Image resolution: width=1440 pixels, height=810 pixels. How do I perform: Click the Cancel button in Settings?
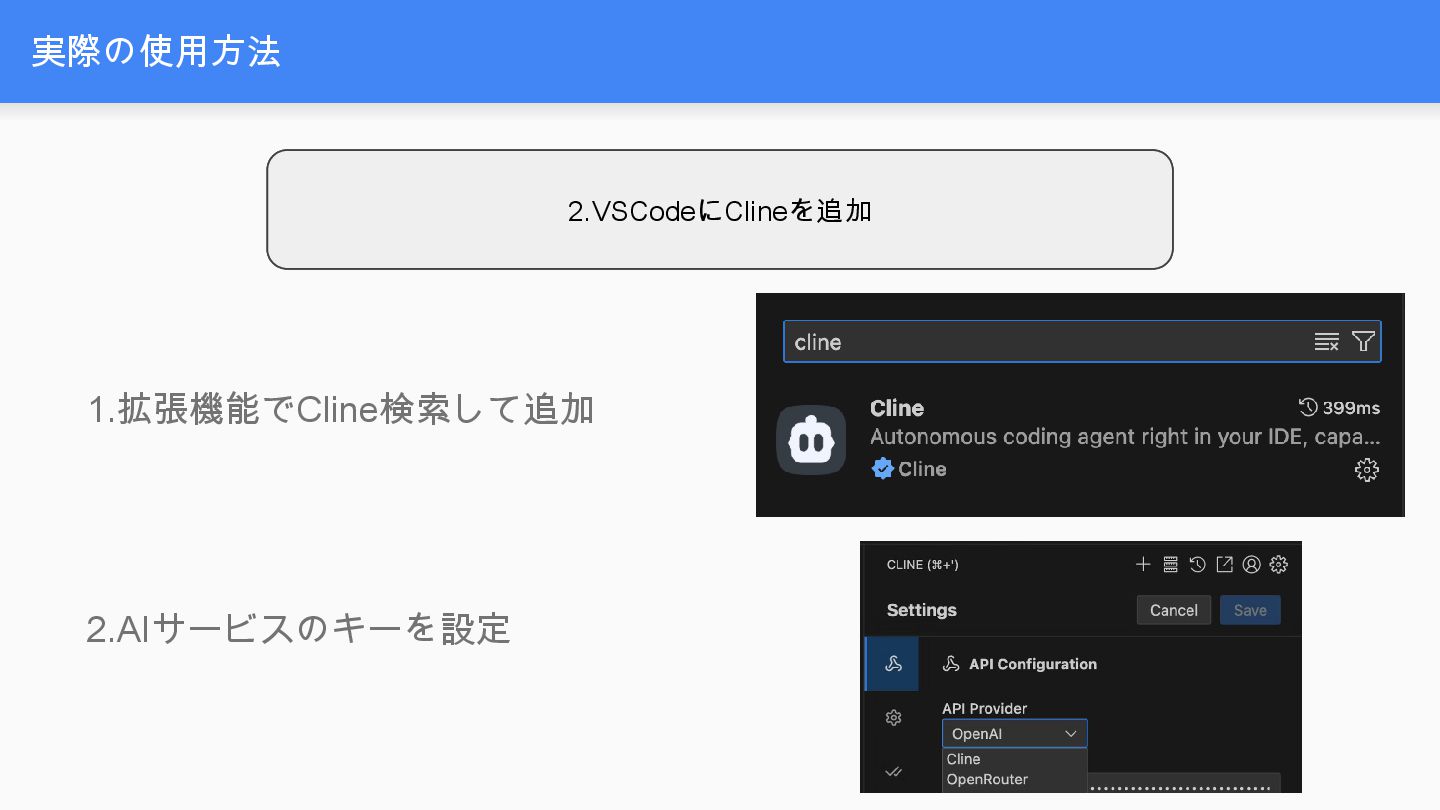tap(1174, 610)
